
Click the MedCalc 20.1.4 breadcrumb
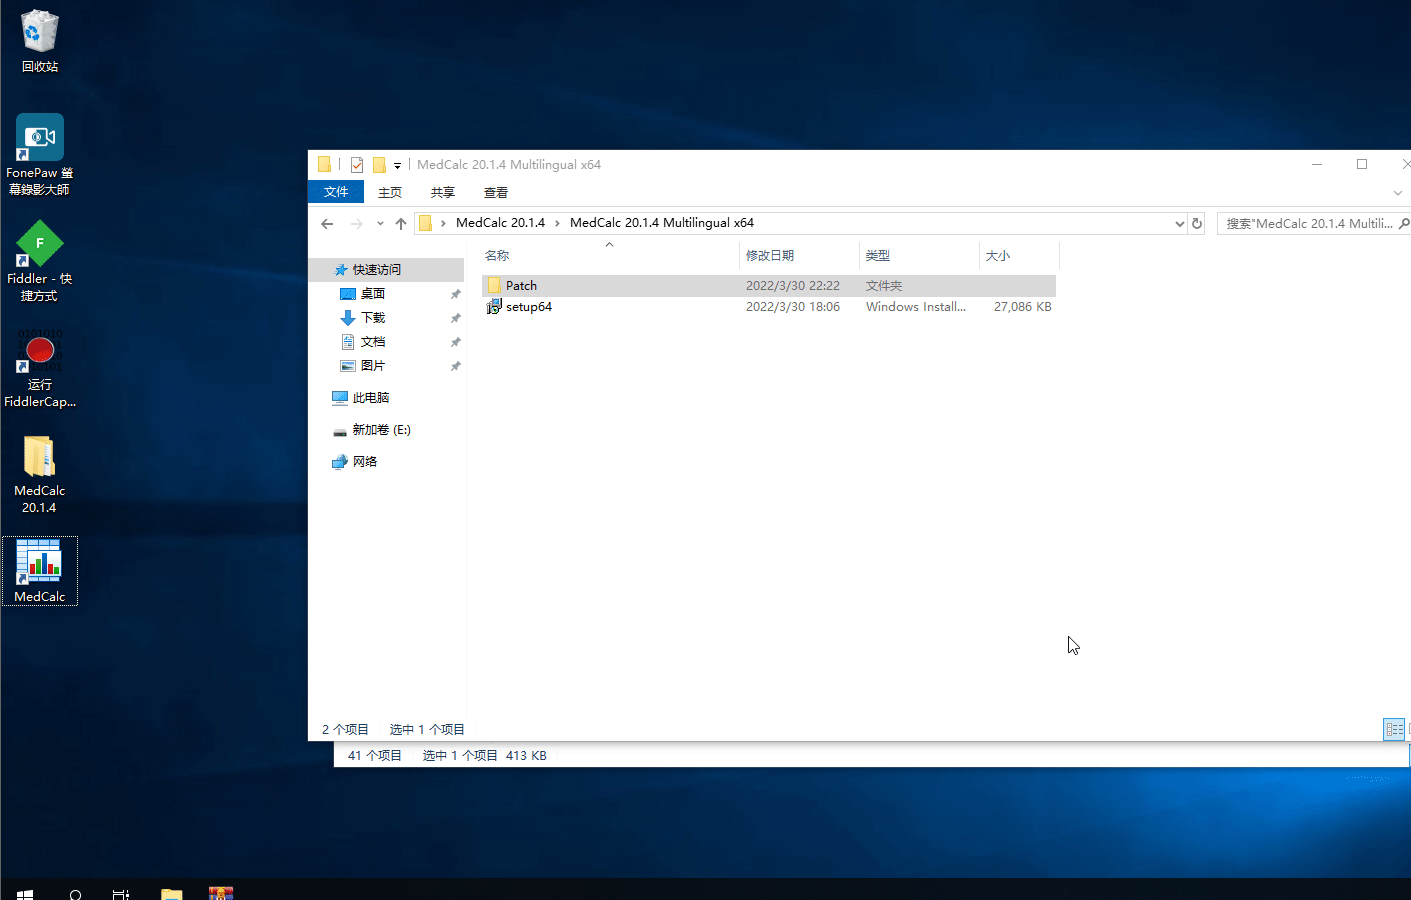[500, 223]
